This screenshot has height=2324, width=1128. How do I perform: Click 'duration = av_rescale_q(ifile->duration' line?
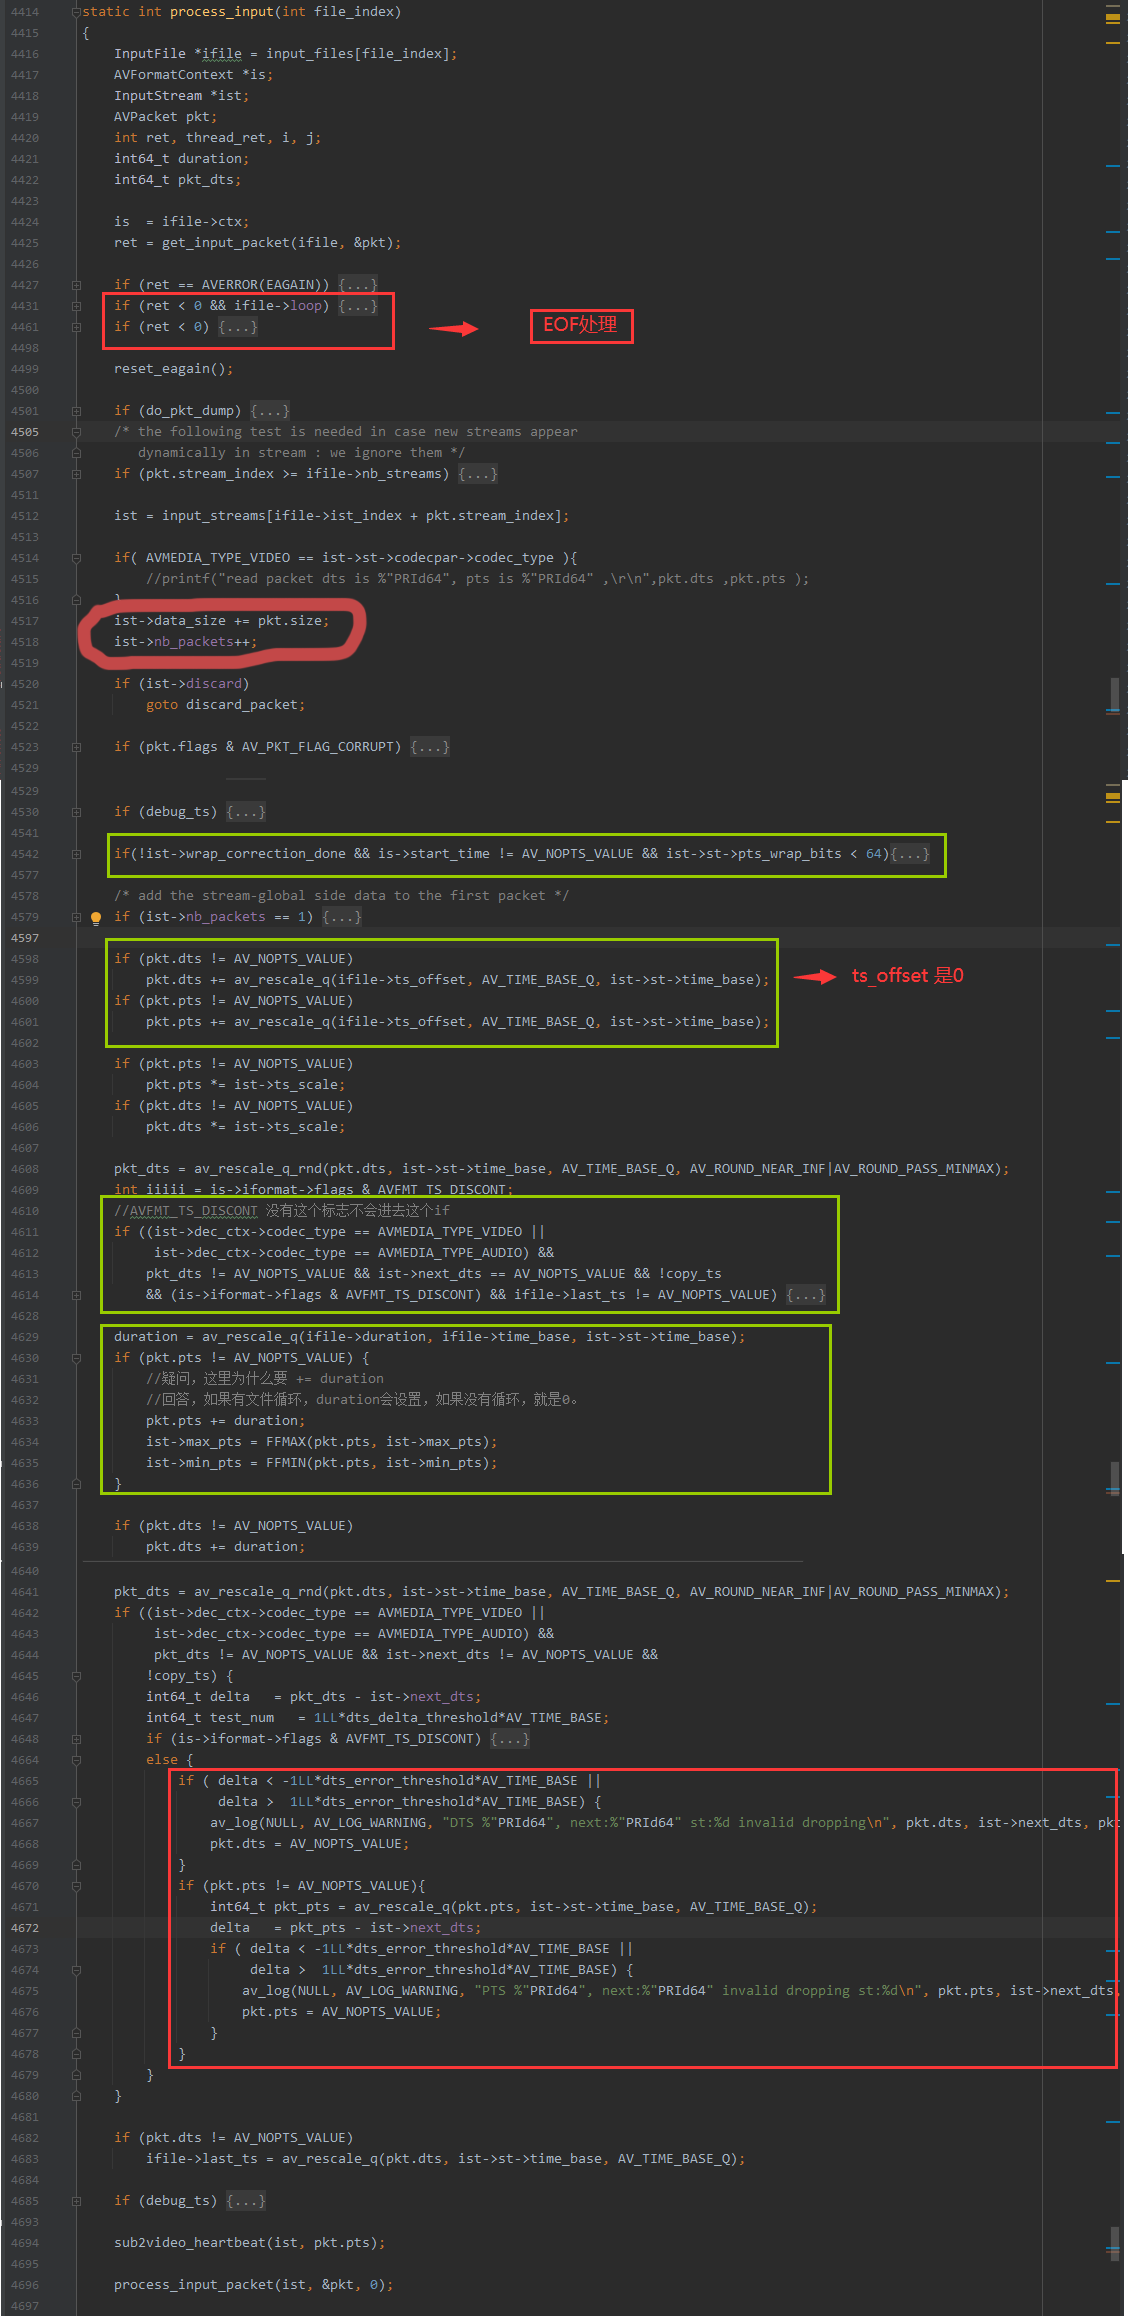(x=430, y=1337)
